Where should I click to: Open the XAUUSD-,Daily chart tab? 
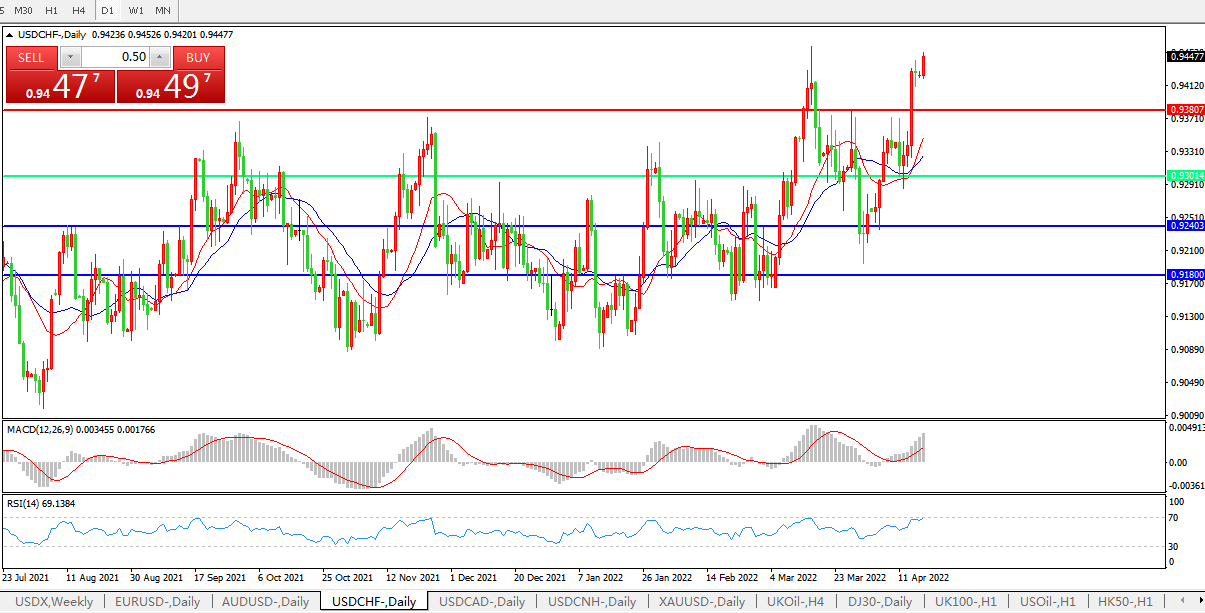(701, 601)
